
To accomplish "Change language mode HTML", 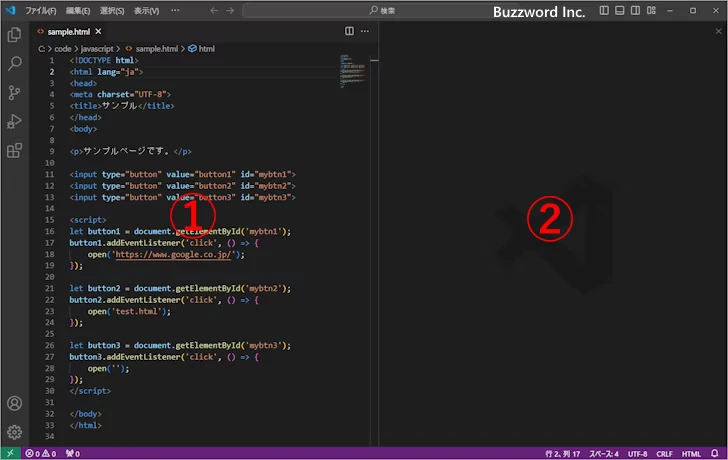I will tap(691, 454).
